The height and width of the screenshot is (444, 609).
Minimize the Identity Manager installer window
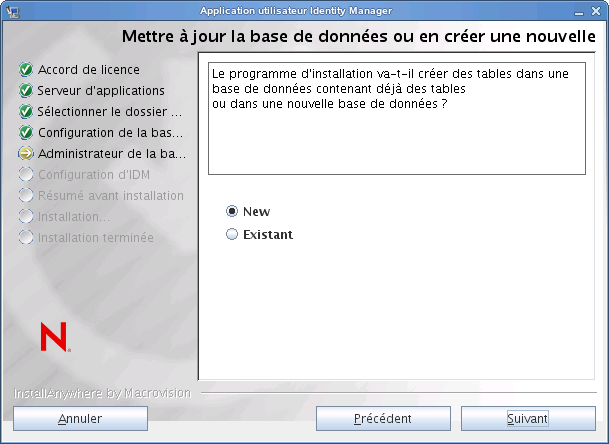[x=579, y=12]
